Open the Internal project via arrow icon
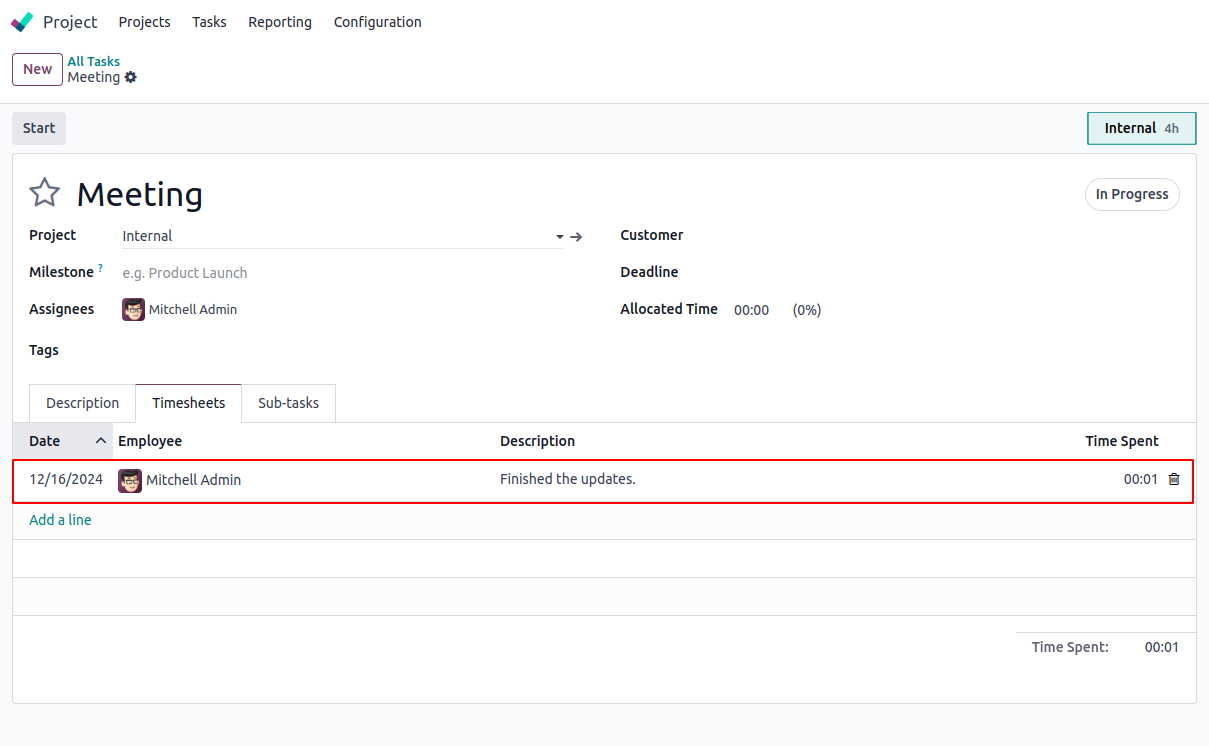This screenshot has width=1209, height=746. coord(576,237)
